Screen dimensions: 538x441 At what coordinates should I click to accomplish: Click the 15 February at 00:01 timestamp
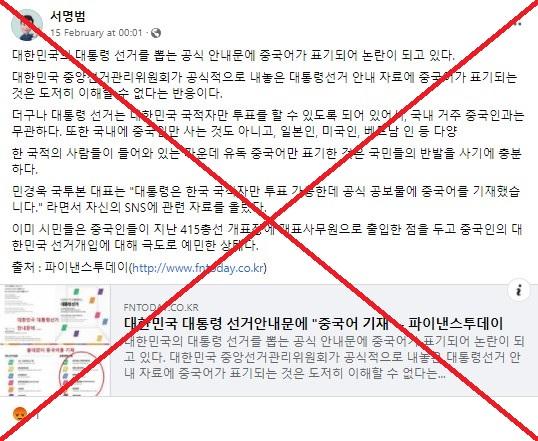tap(96, 33)
